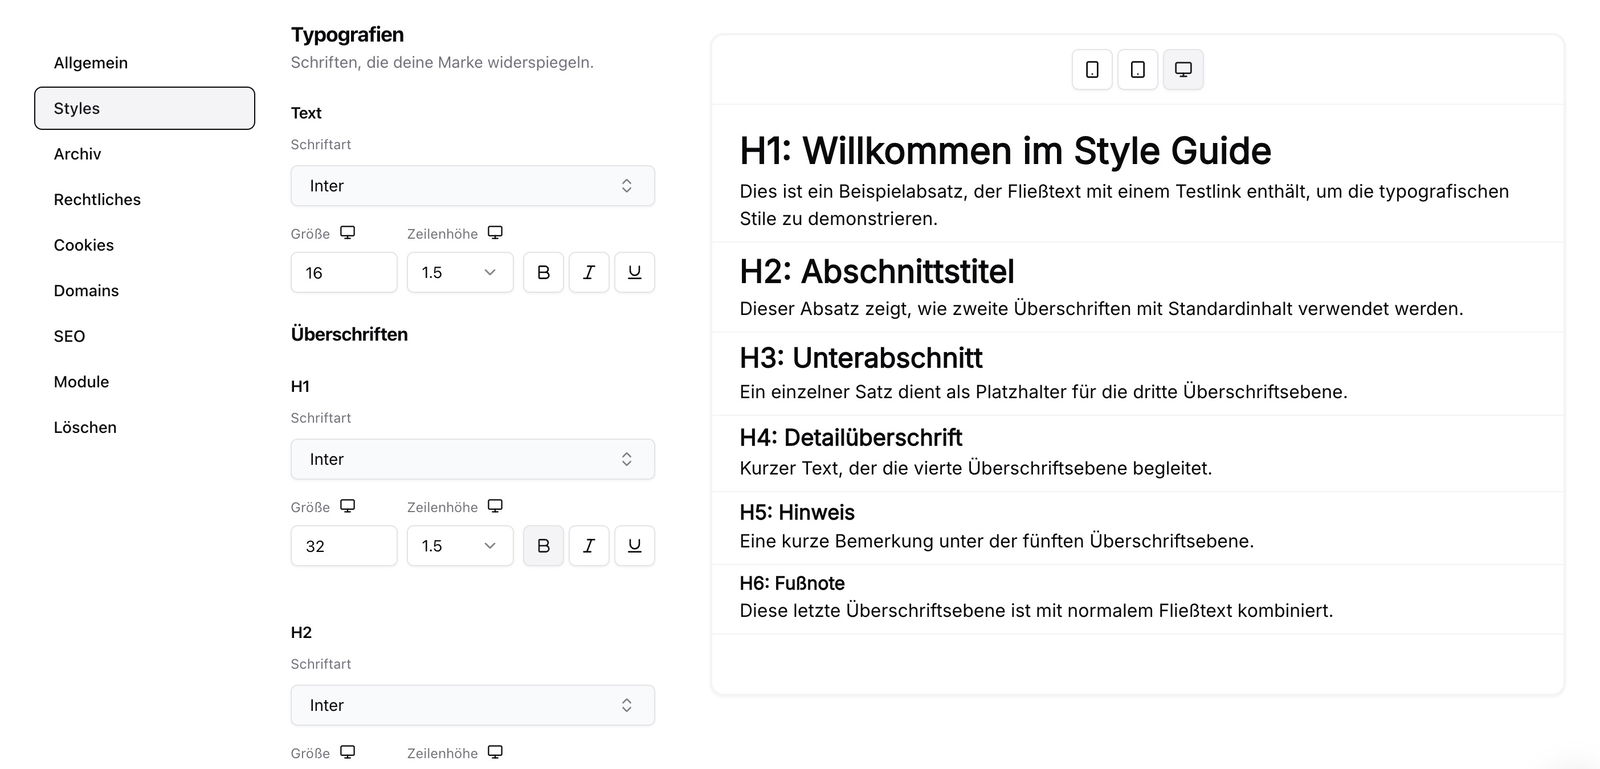
Task: Click desktop icon beside Text Zeilenhöhe
Action: [x=495, y=233]
